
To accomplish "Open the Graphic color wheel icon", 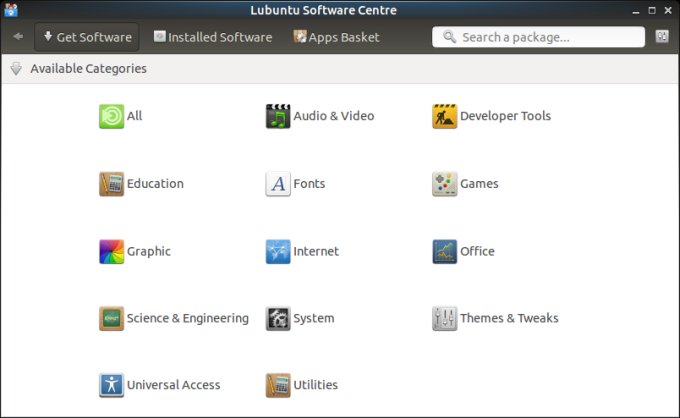I will pos(111,251).
